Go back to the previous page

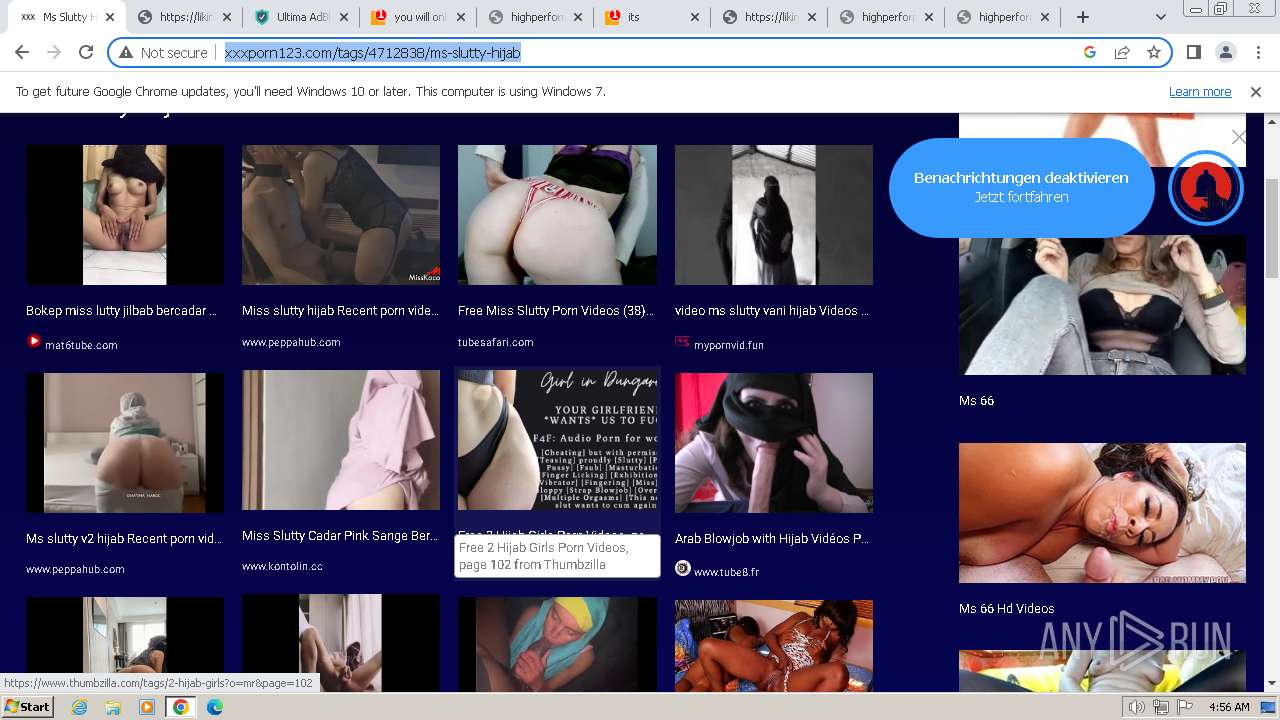pos(22,53)
